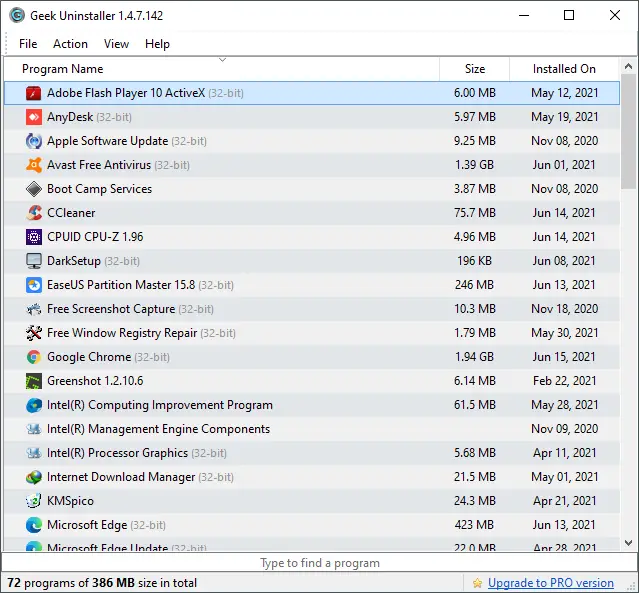
Task: Click the CPUID CPU-Z icon
Action: pyautogui.click(x=33, y=237)
